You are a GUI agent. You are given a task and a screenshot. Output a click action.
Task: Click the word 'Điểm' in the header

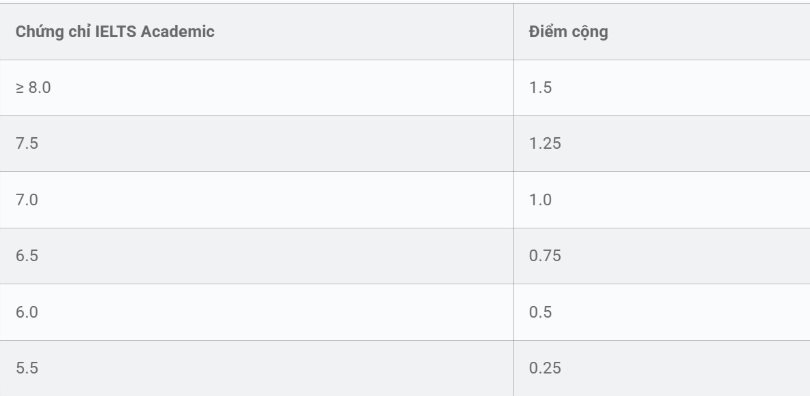(x=547, y=31)
